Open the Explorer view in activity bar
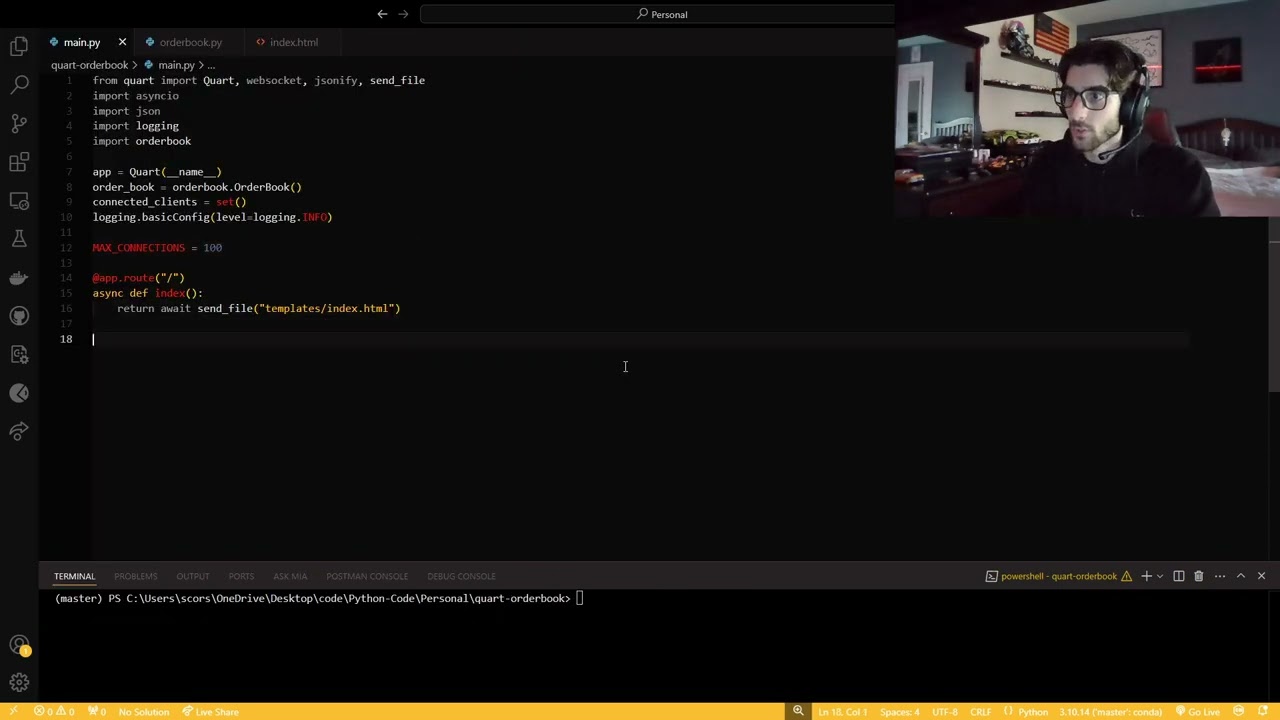The width and height of the screenshot is (1280, 720). pos(19,46)
